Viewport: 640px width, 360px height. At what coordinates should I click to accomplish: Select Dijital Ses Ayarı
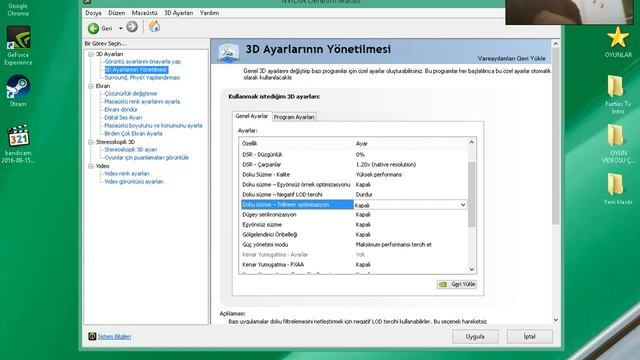coord(123,118)
